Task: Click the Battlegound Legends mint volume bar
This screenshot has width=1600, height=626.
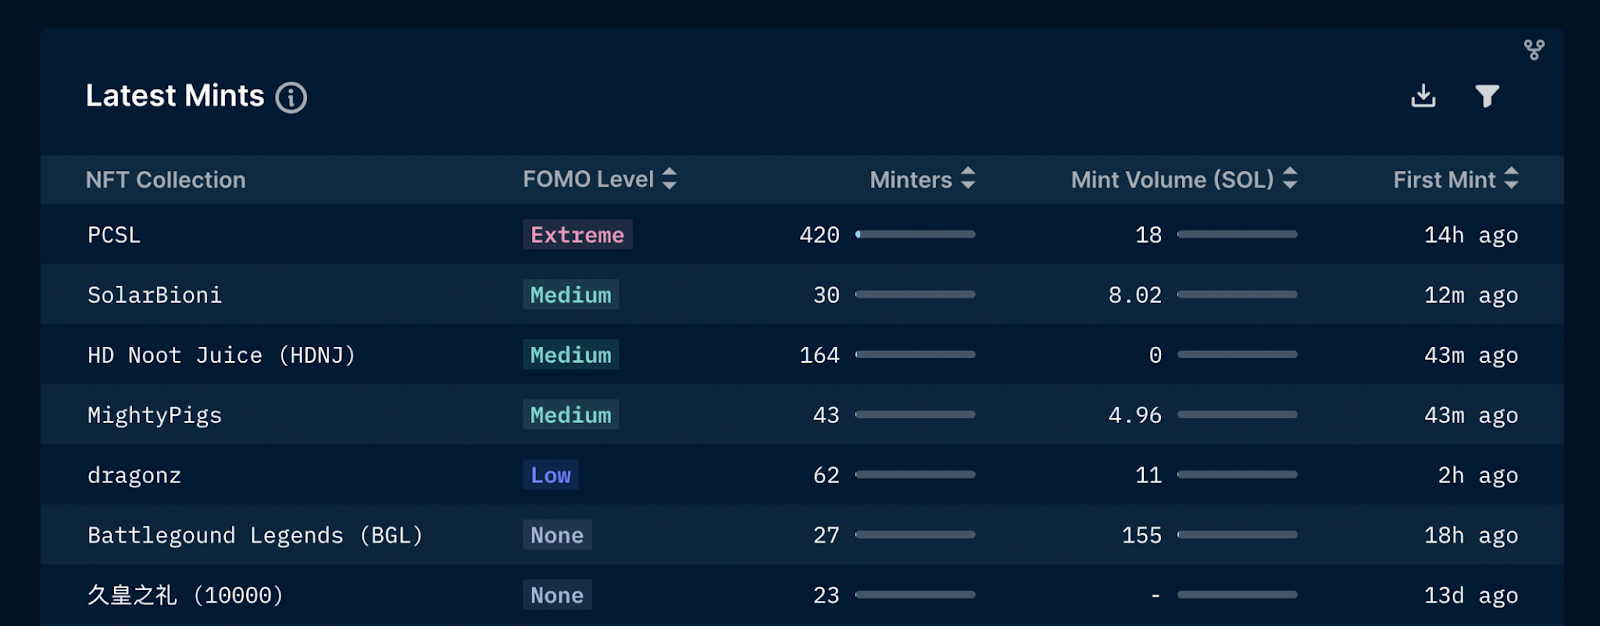Action: (x=1237, y=534)
